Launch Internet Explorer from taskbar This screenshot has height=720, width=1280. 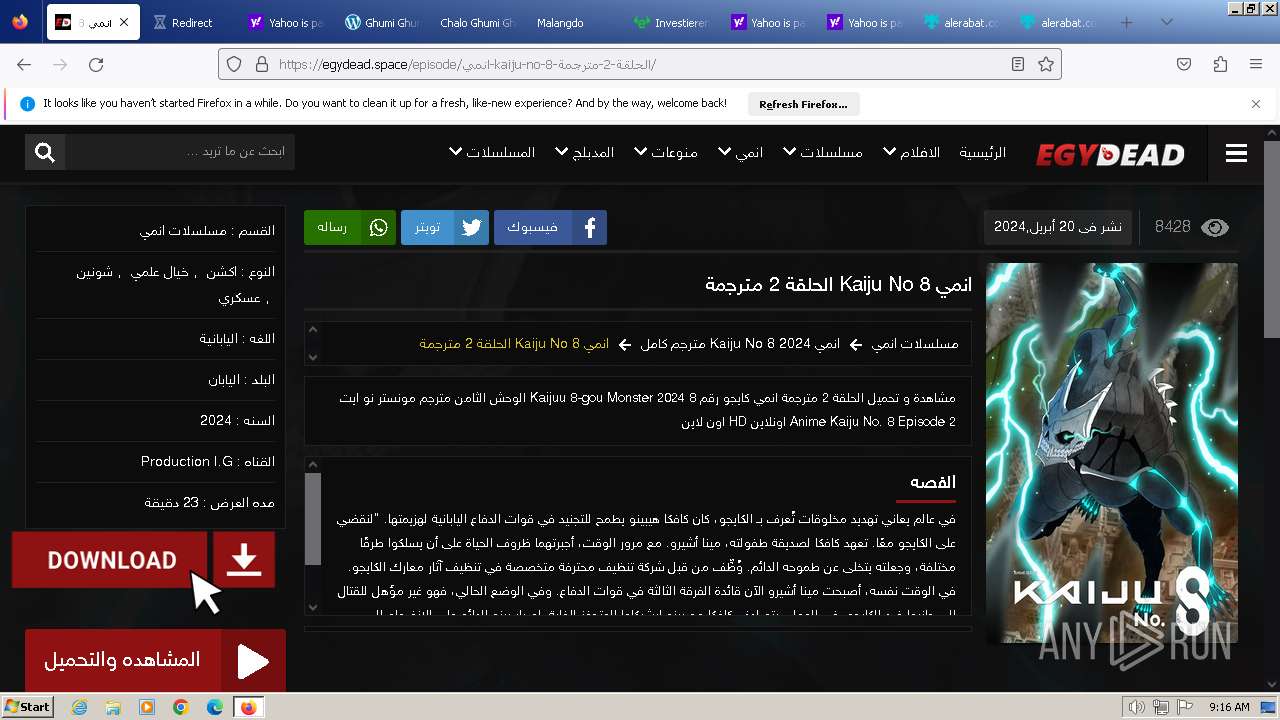pos(79,707)
